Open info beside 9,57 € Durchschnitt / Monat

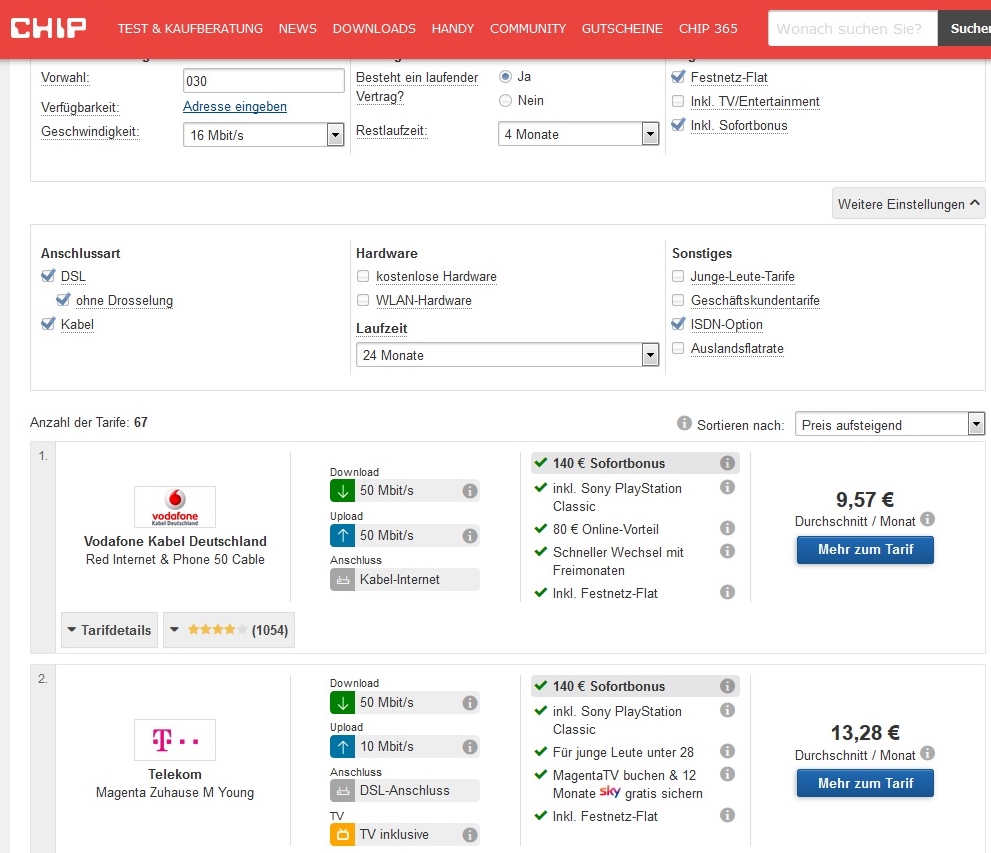927,519
